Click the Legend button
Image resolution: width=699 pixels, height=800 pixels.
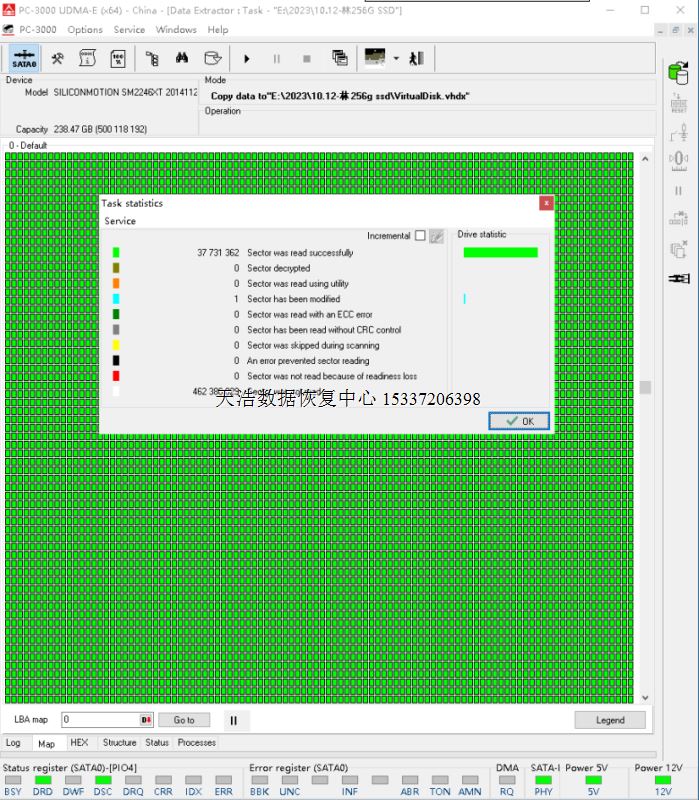pos(609,720)
